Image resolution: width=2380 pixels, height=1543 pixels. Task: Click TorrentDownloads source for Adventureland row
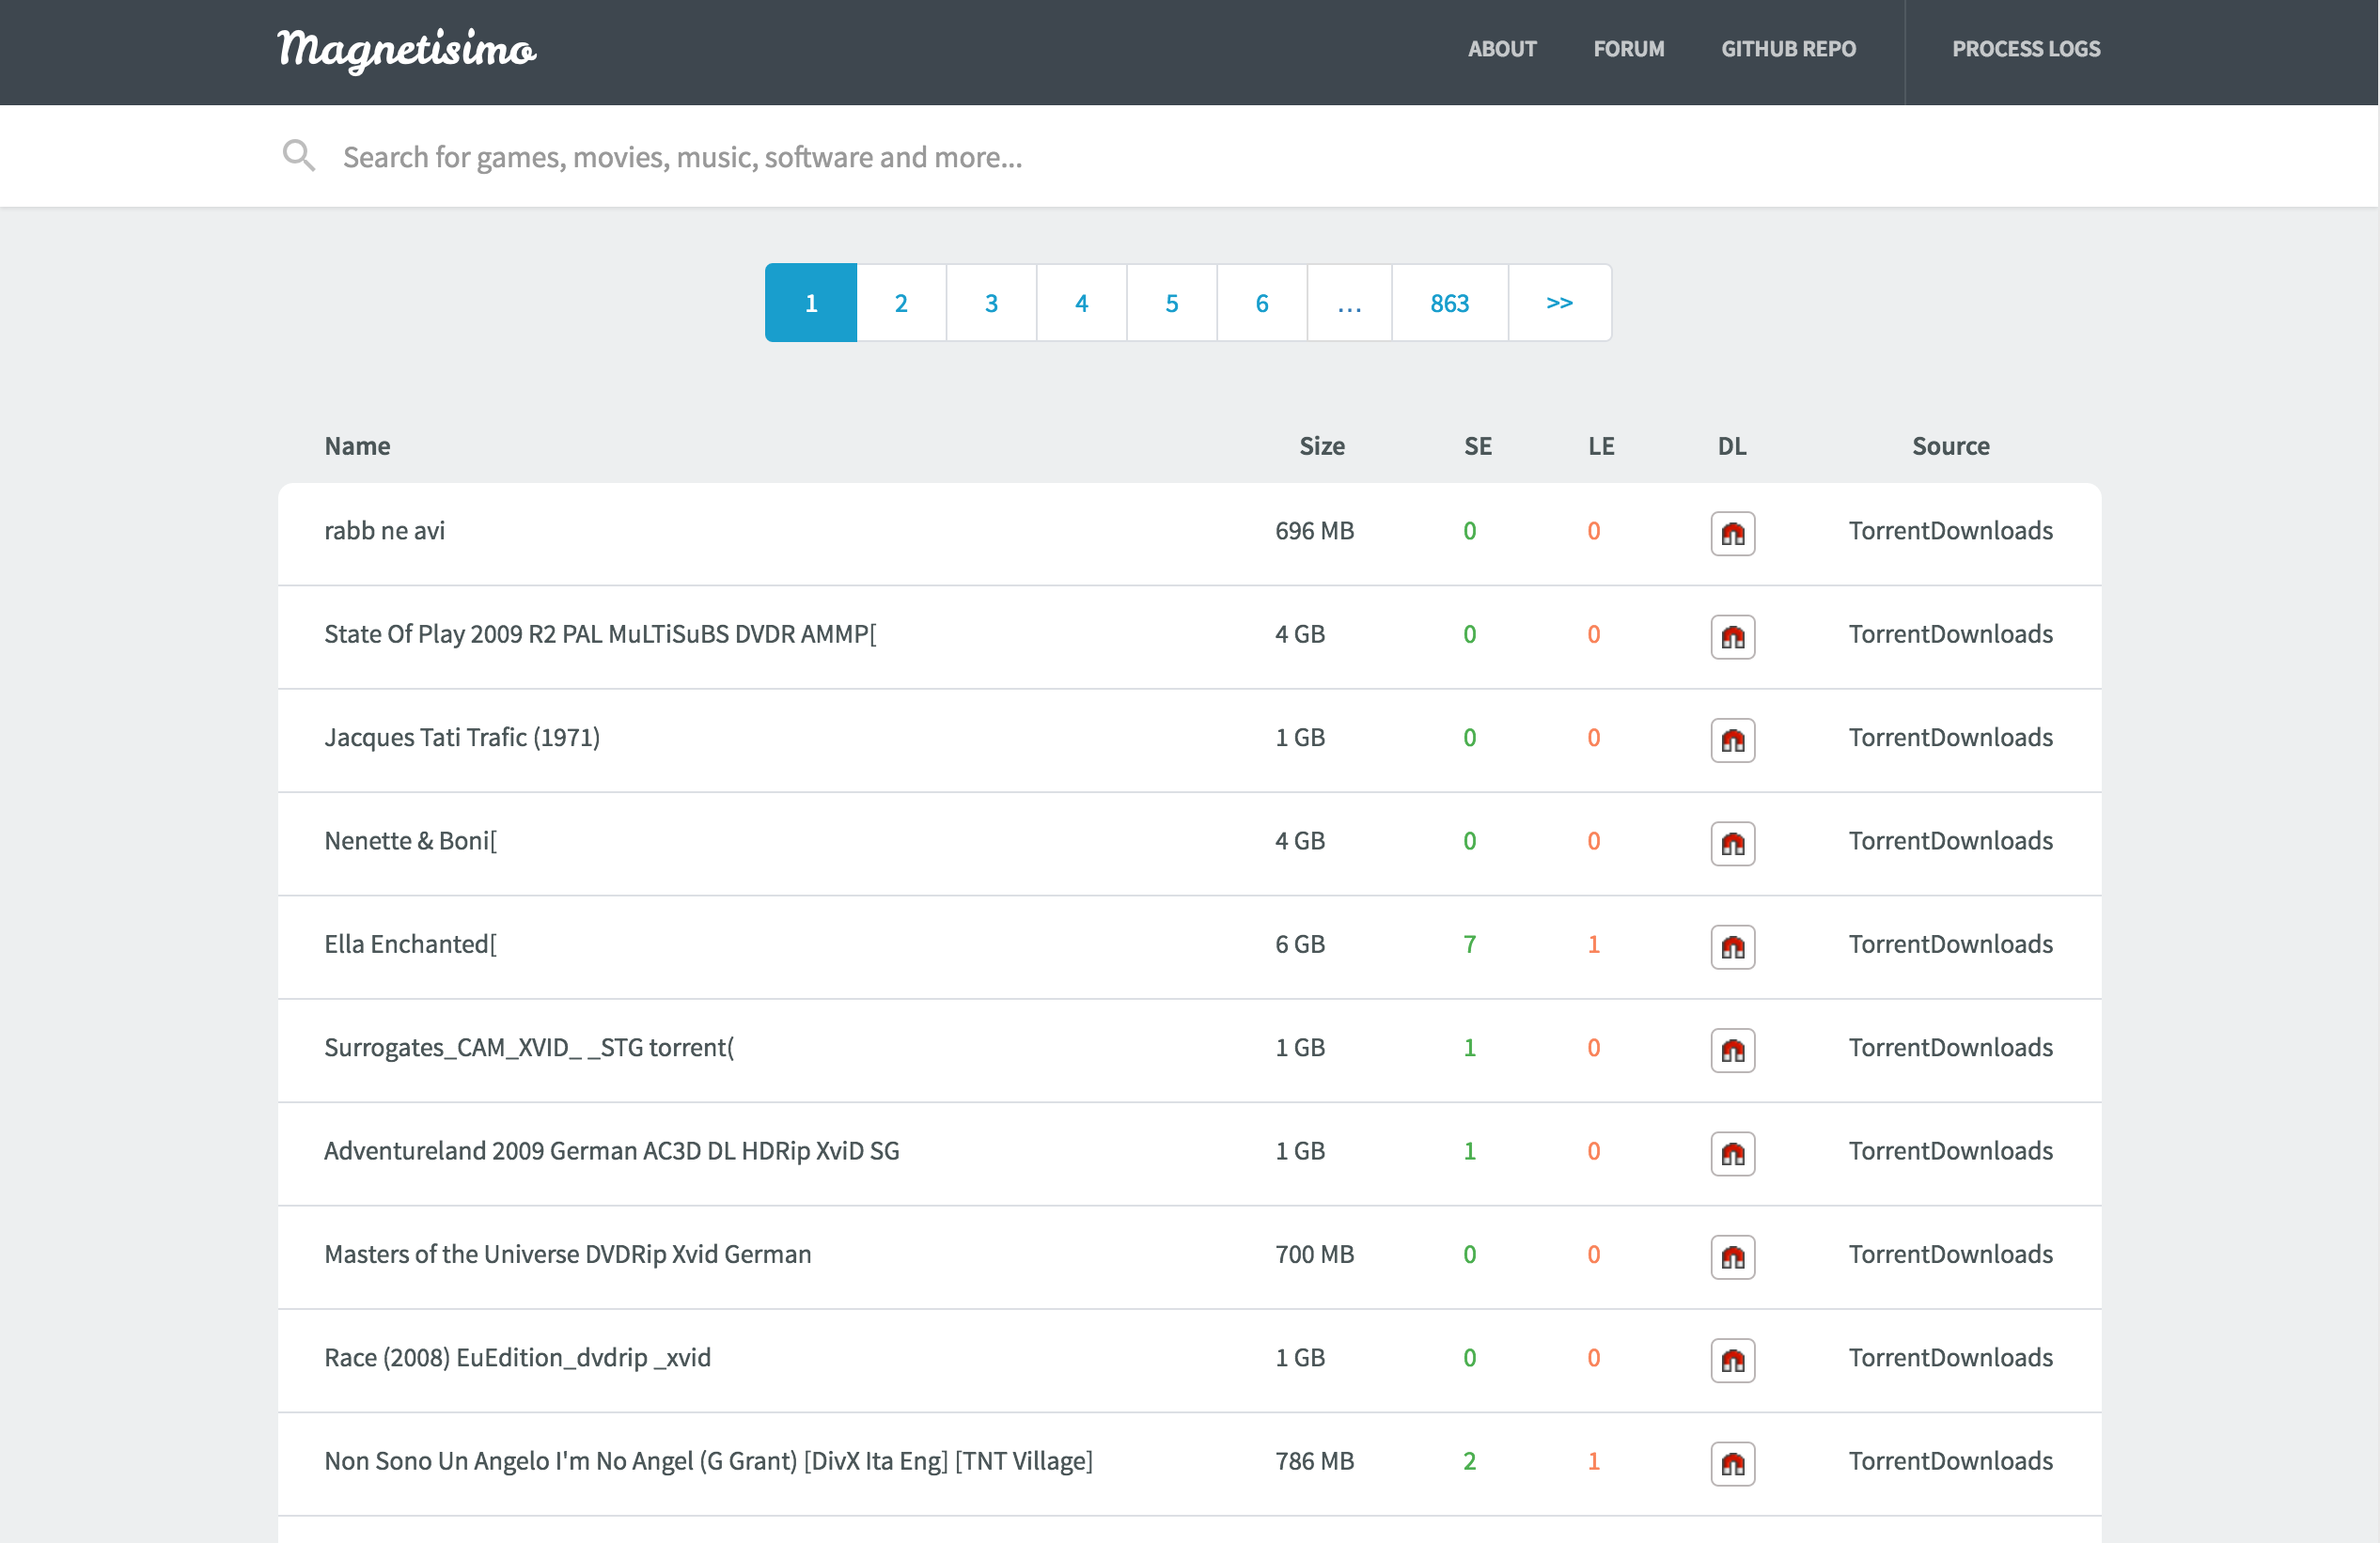pyautogui.click(x=1950, y=1150)
